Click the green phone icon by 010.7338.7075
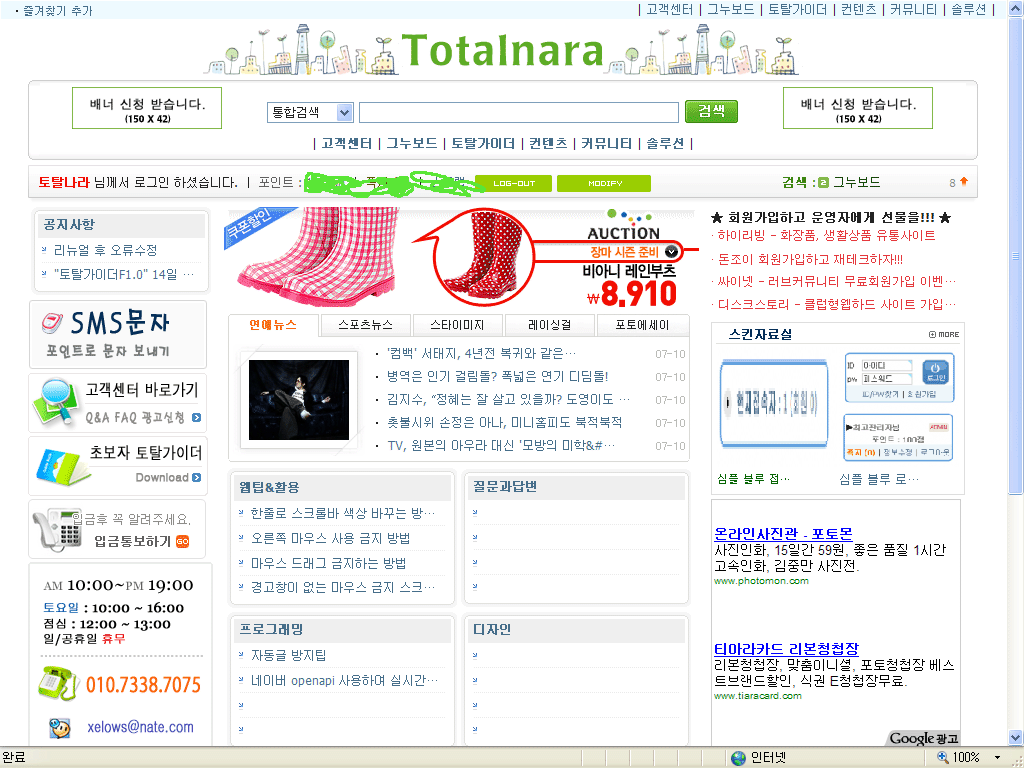Viewport: 1024px width, 768px height. click(59, 683)
